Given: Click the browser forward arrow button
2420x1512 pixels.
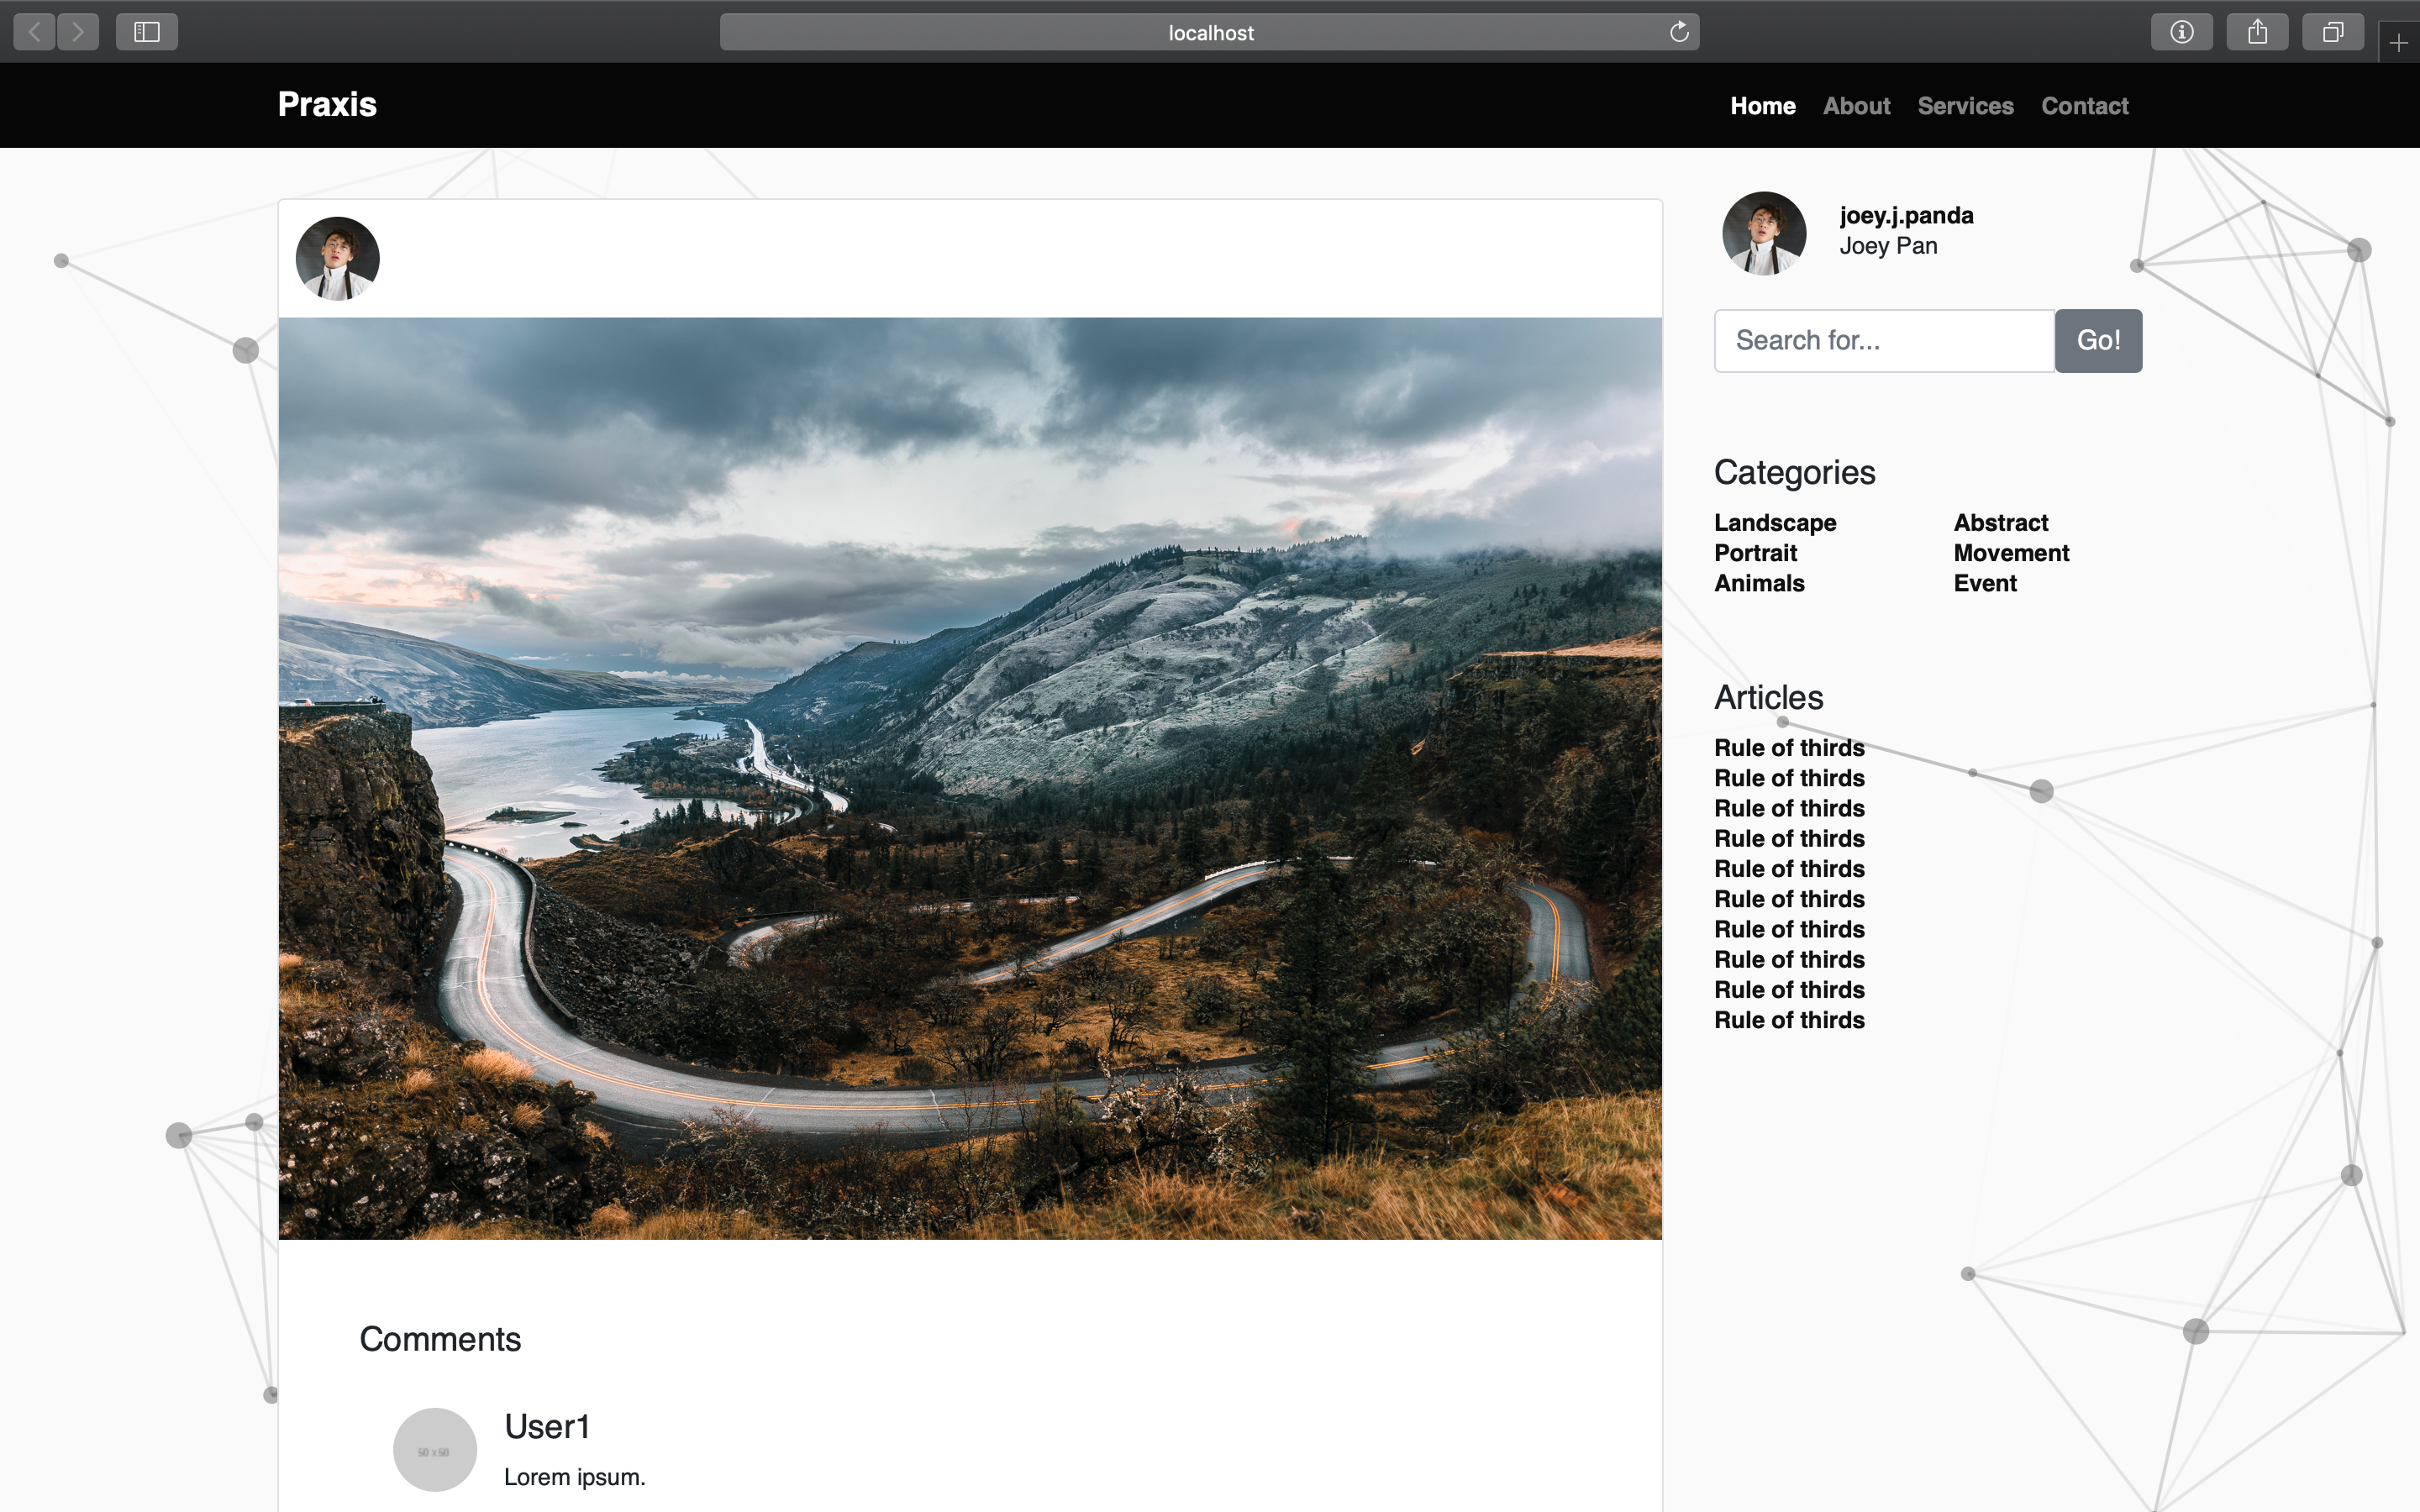Looking at the screenshot, I should (x=78, y=32).
